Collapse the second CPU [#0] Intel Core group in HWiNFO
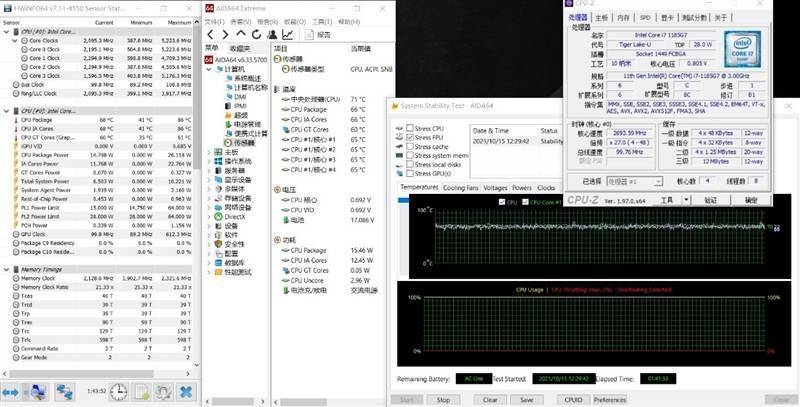This screenshot has width=800, height=407. tap(6, 111)
